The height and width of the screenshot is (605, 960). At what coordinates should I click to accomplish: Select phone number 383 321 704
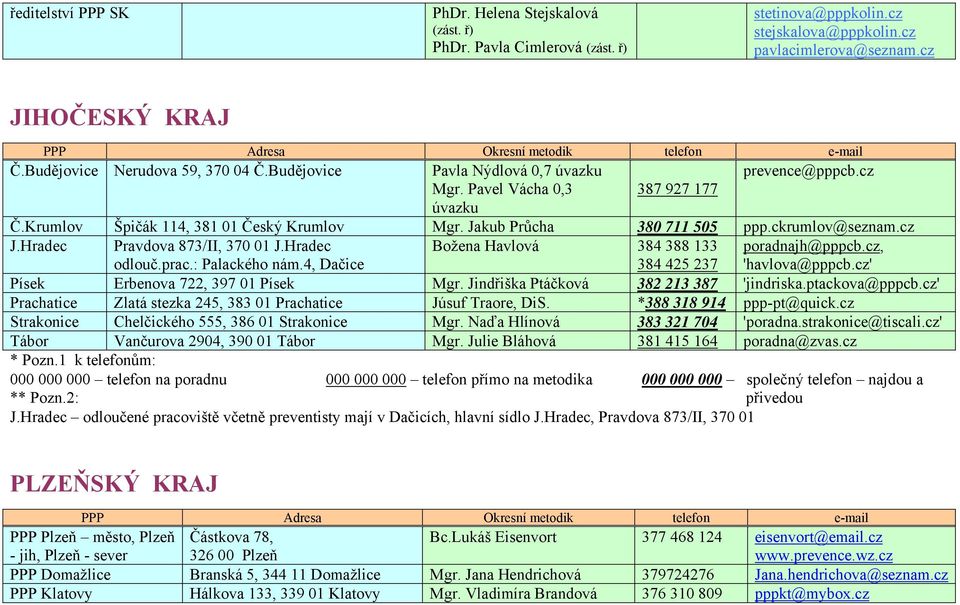tap(677, 321)
